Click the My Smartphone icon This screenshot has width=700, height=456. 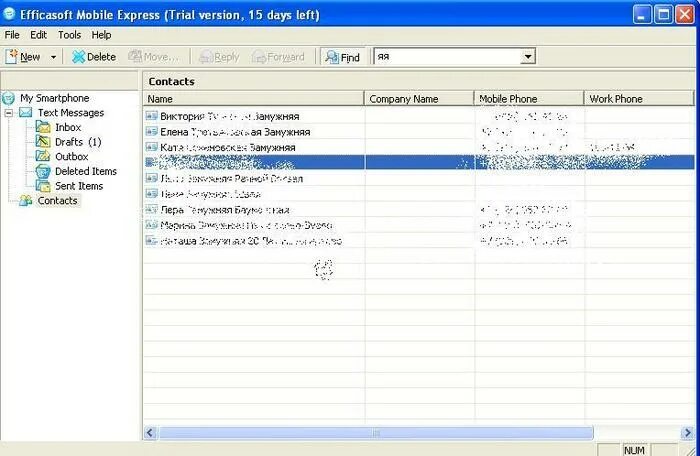(x=8, y=98)
